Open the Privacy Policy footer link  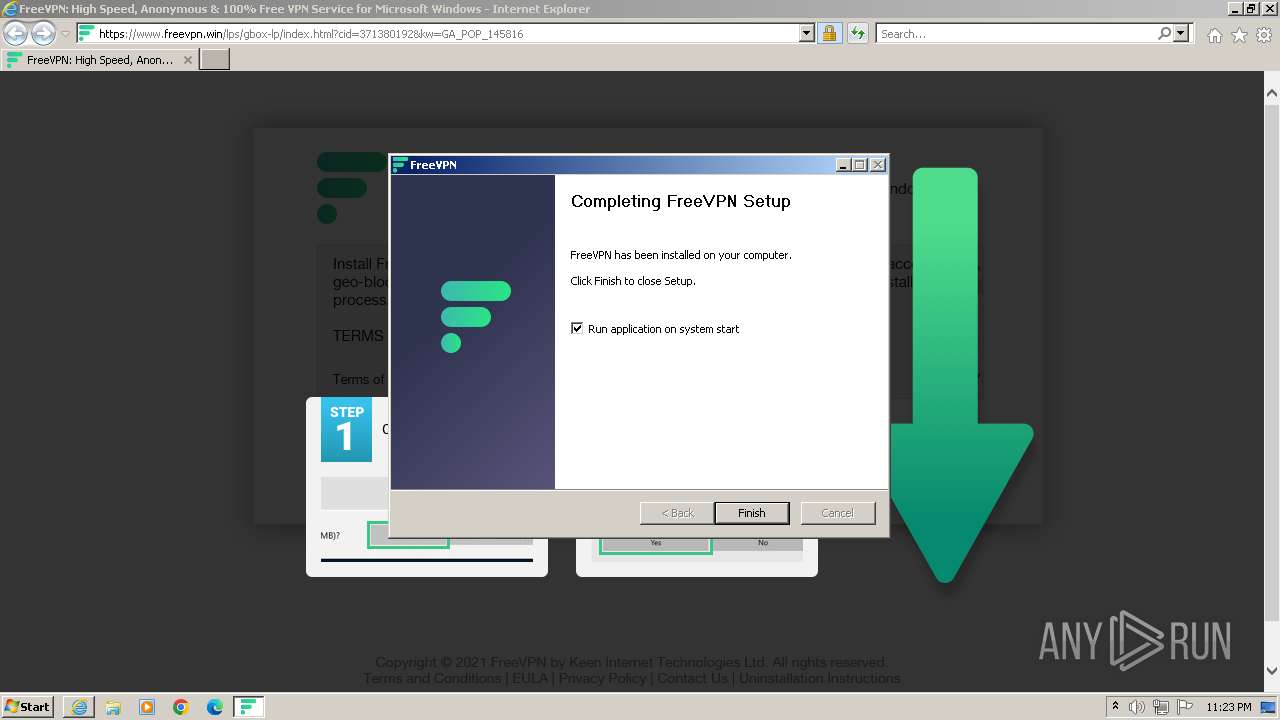tap(602, 678)
